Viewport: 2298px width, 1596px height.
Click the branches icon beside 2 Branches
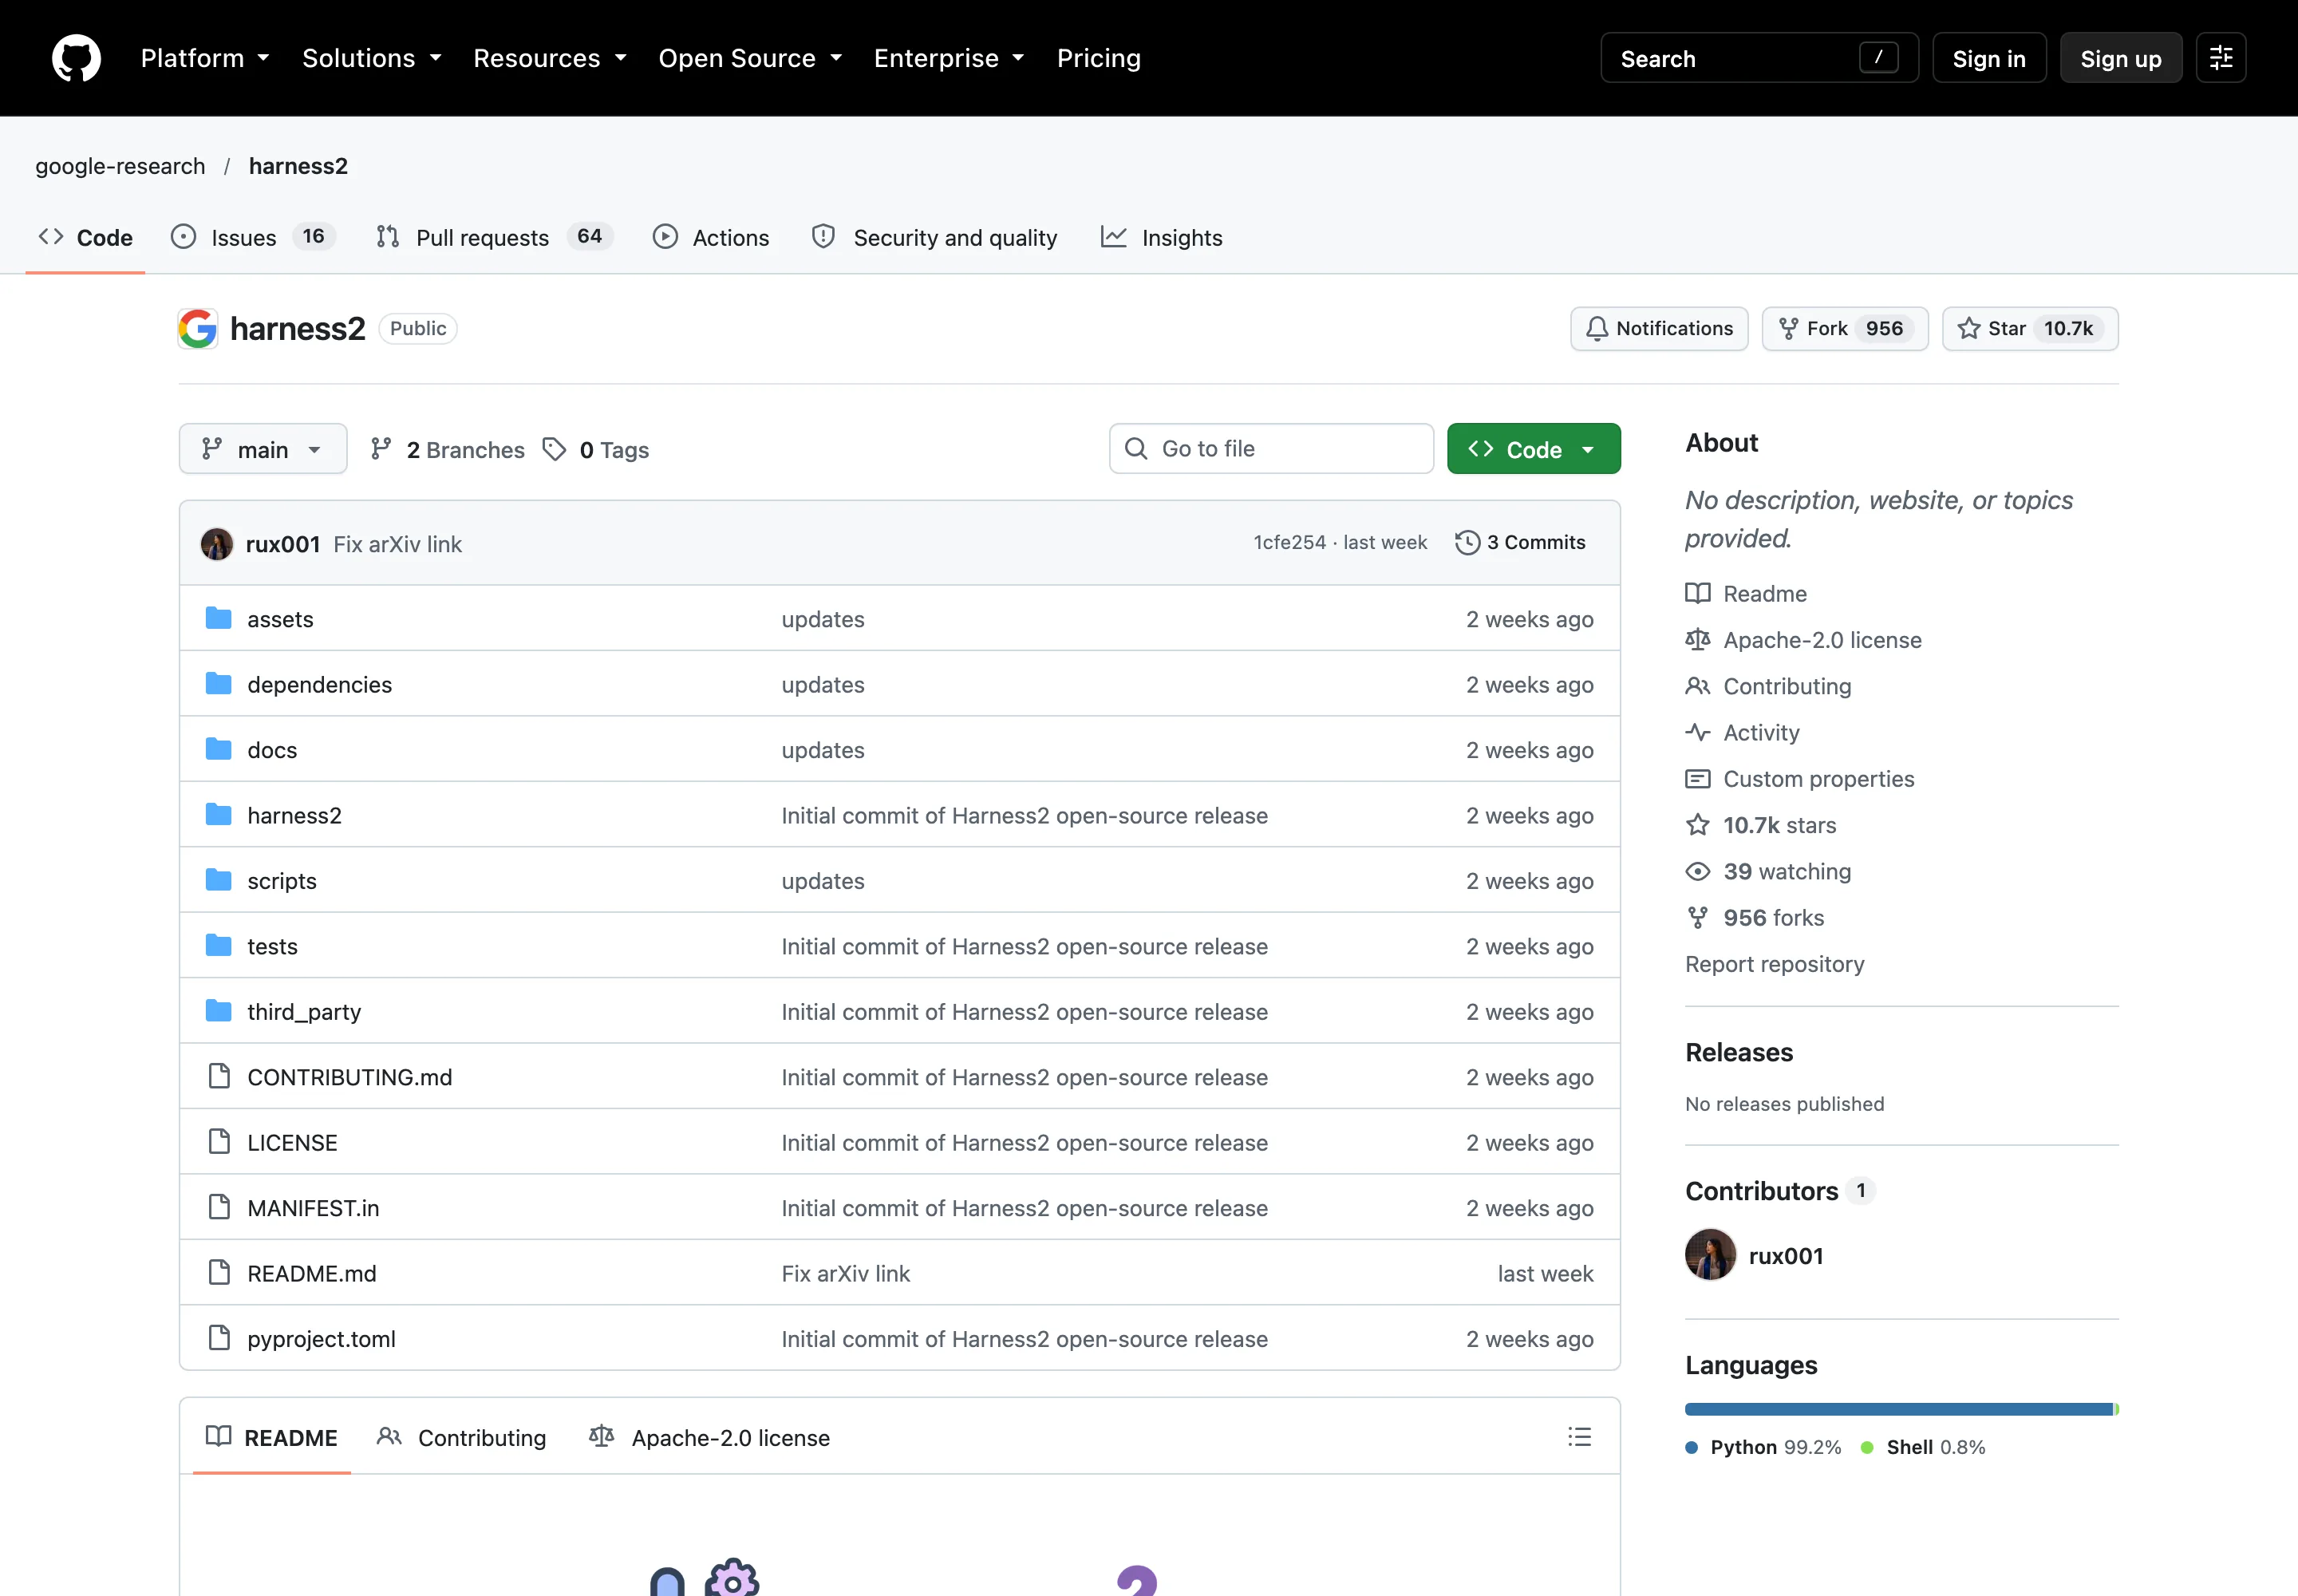pos(381,449)
